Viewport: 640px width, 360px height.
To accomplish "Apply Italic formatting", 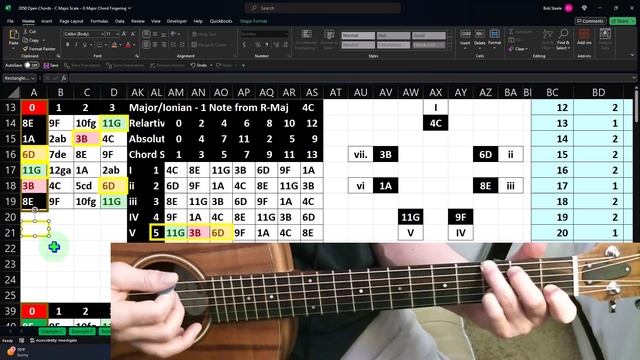I will coord(76,44).
